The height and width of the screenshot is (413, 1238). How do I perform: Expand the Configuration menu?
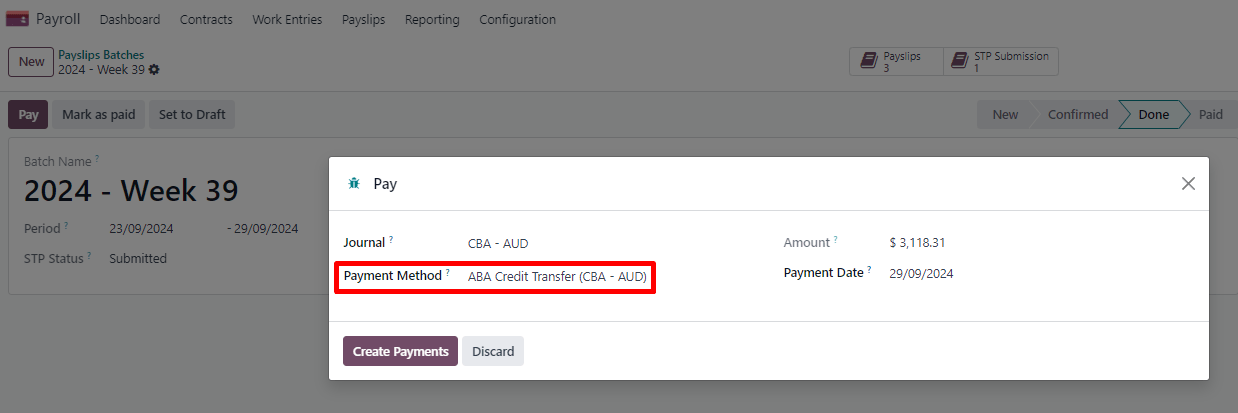(x=517, y=19)
